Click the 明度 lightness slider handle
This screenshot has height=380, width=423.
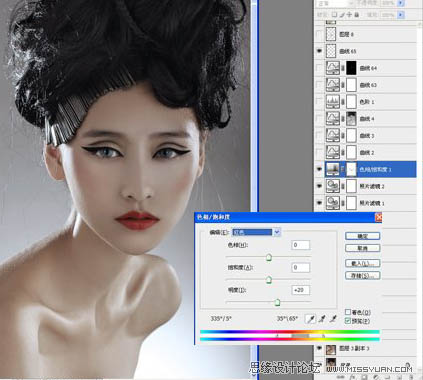(x=277, y=302)
